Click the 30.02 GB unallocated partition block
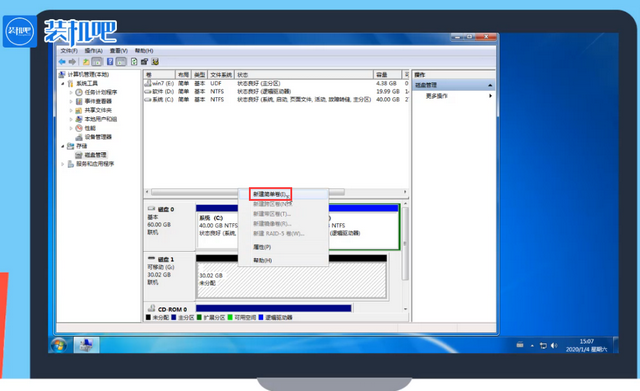 (x=291, y=280)
